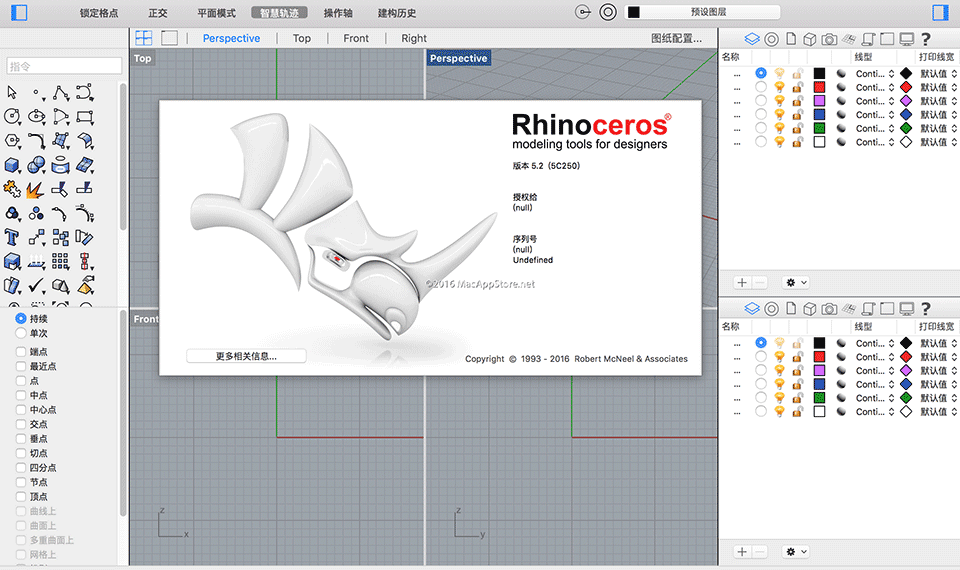This screenshot has height=570, width=960.
Task: Select the Fillet curves tool
Action: coord(37,141)
